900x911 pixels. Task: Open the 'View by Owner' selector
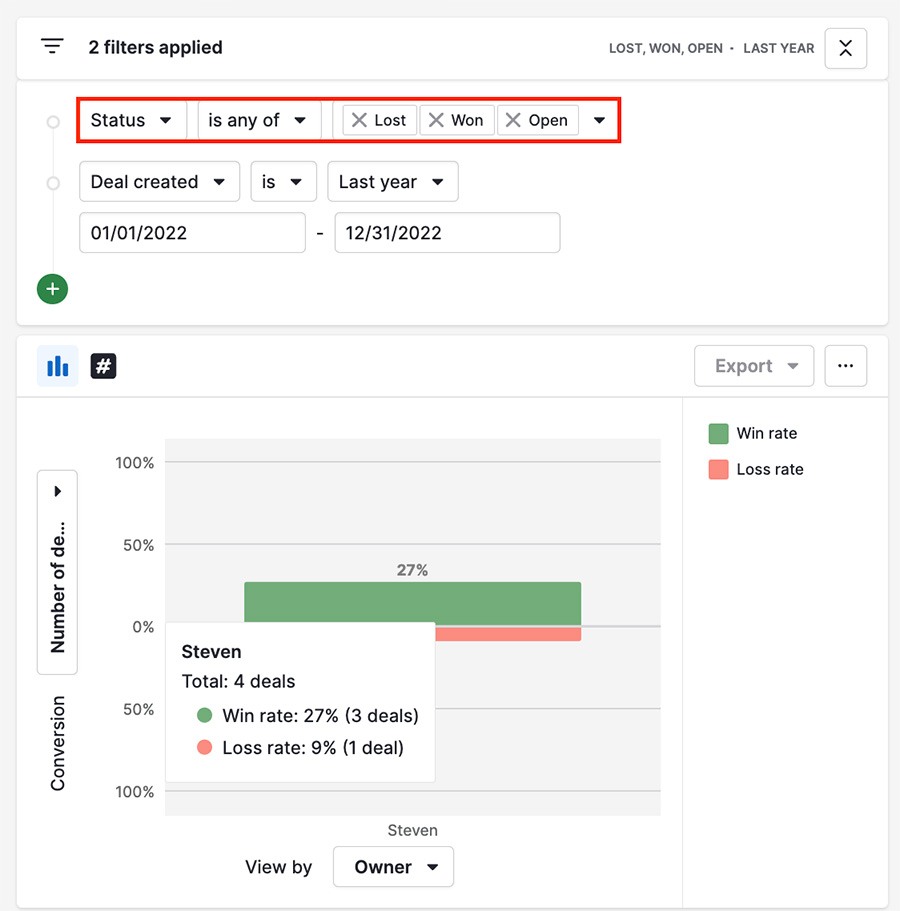pos(393,866)
